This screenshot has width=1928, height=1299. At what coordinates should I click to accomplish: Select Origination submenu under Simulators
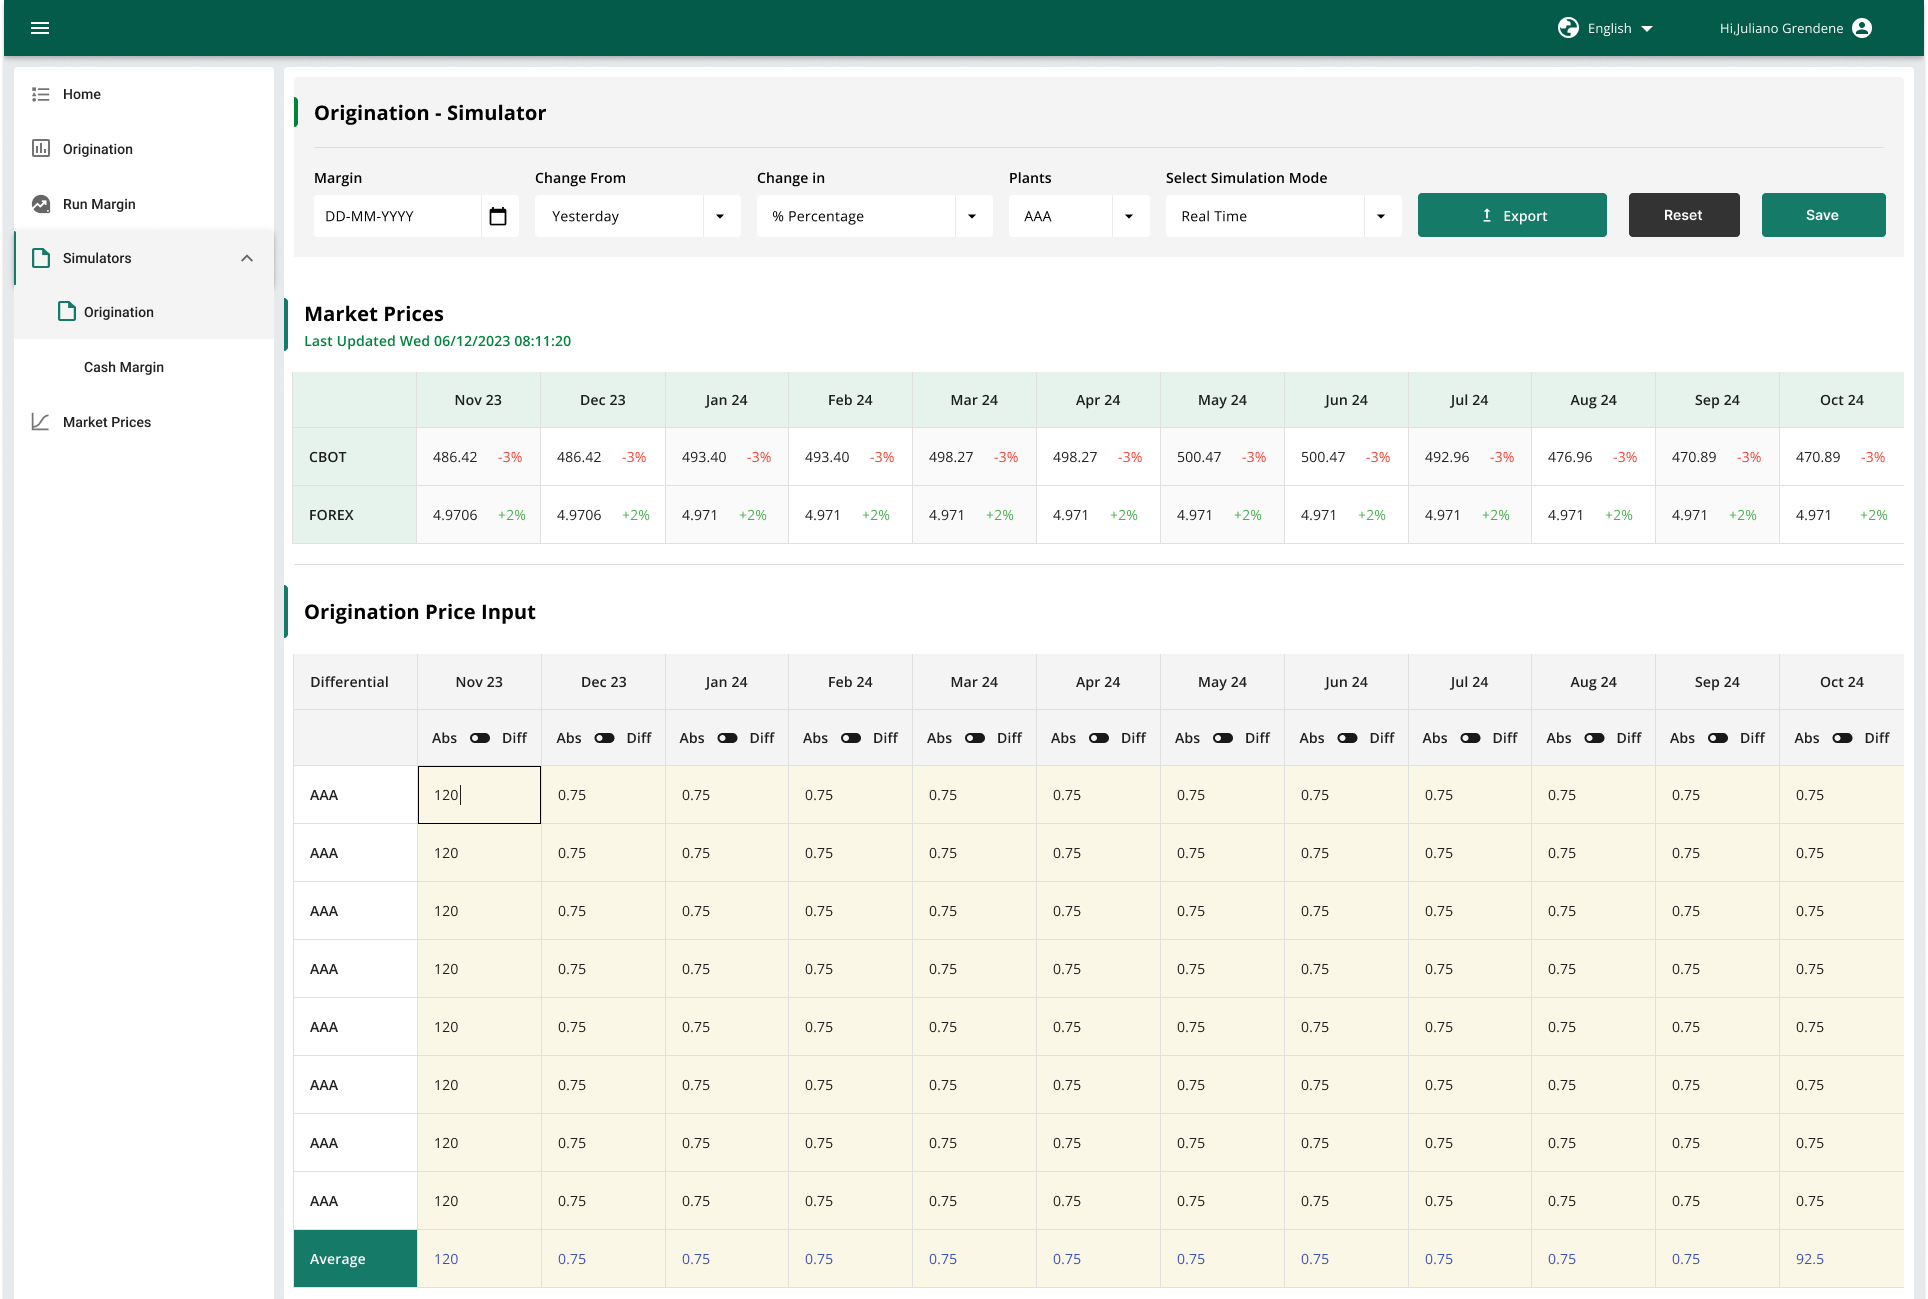pyautogui.click(x=119, y=312)
